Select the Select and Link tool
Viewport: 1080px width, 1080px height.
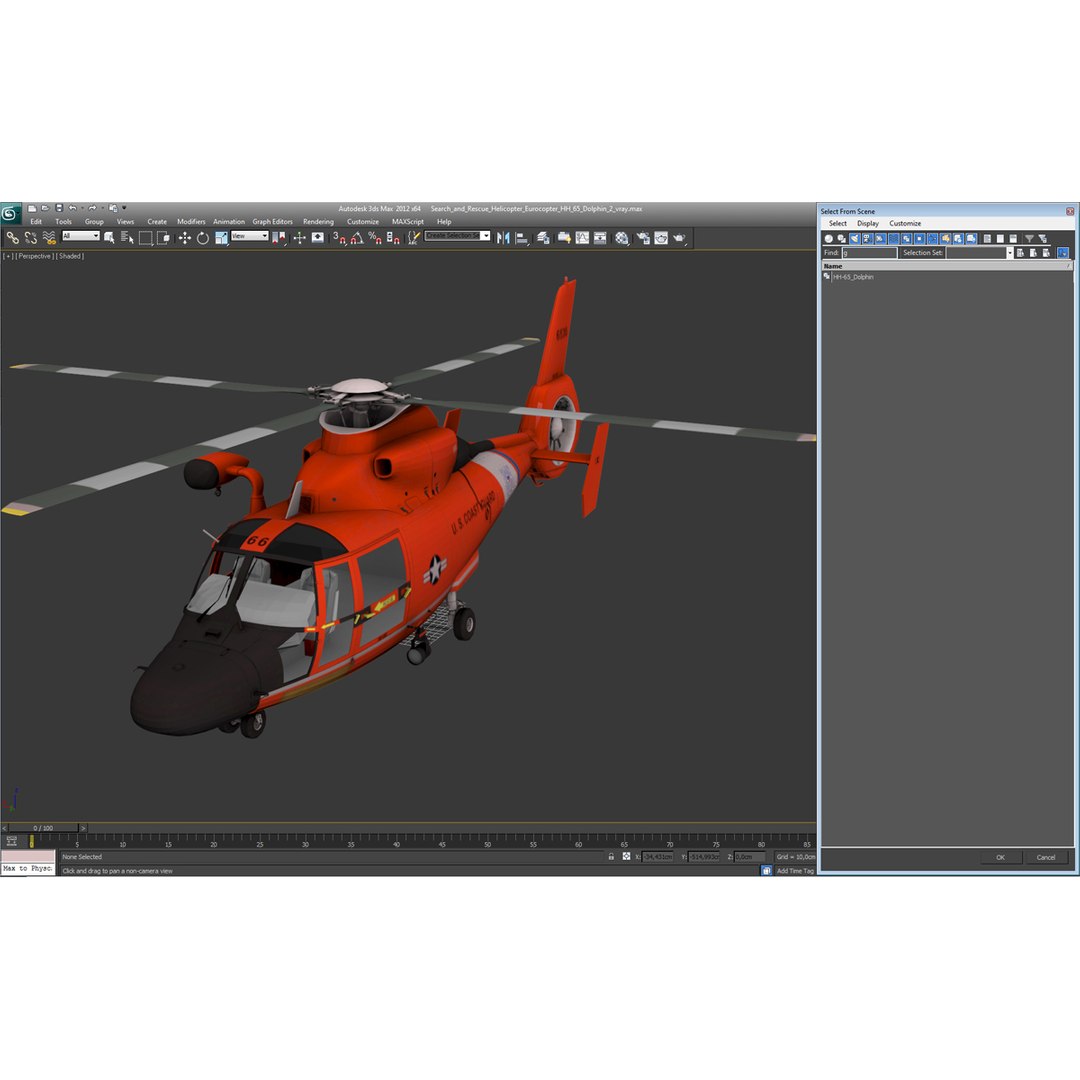[12, 238]
